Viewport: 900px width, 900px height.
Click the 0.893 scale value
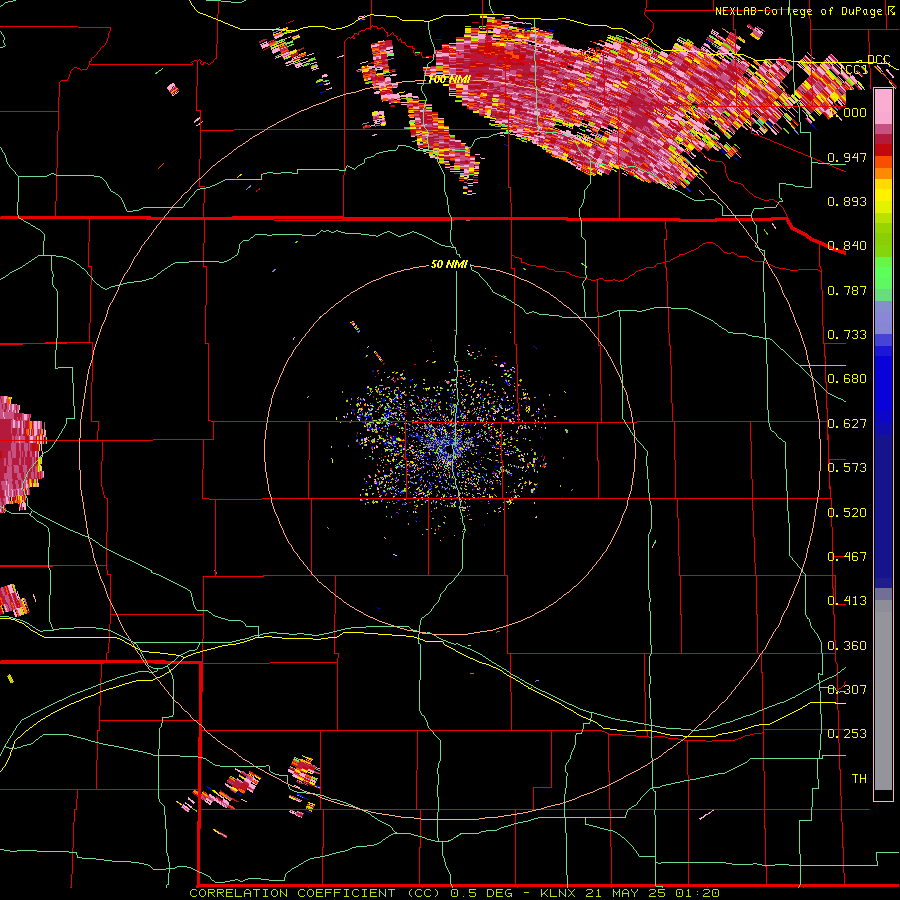(847, 201)
